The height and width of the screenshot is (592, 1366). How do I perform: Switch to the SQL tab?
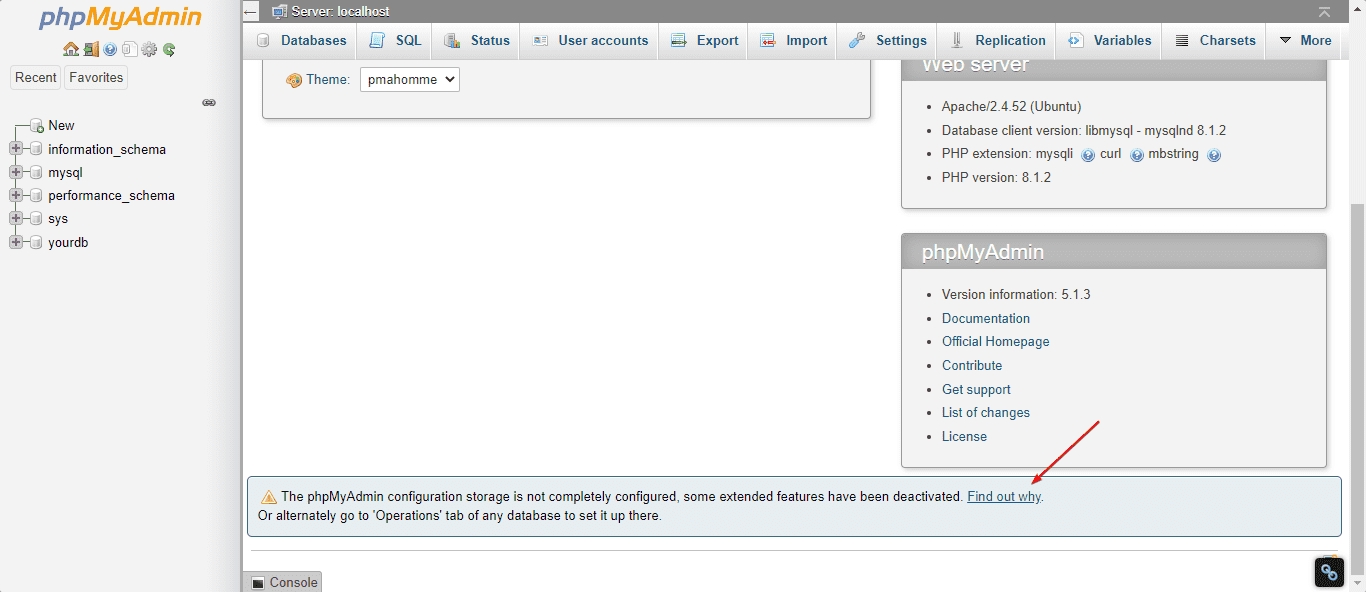click(x=395, y=41)
